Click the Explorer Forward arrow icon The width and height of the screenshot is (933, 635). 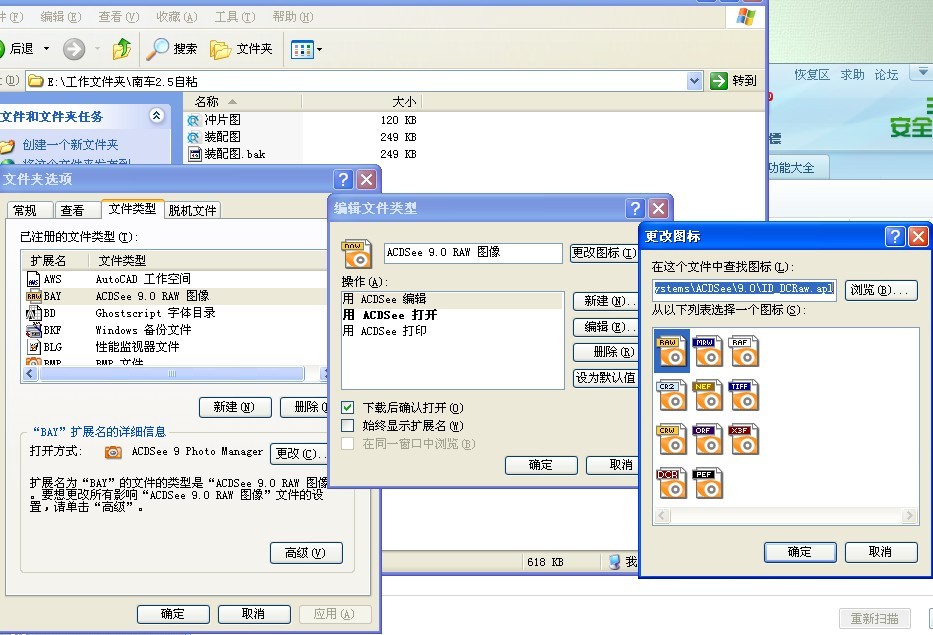click(x=74, y=49)
